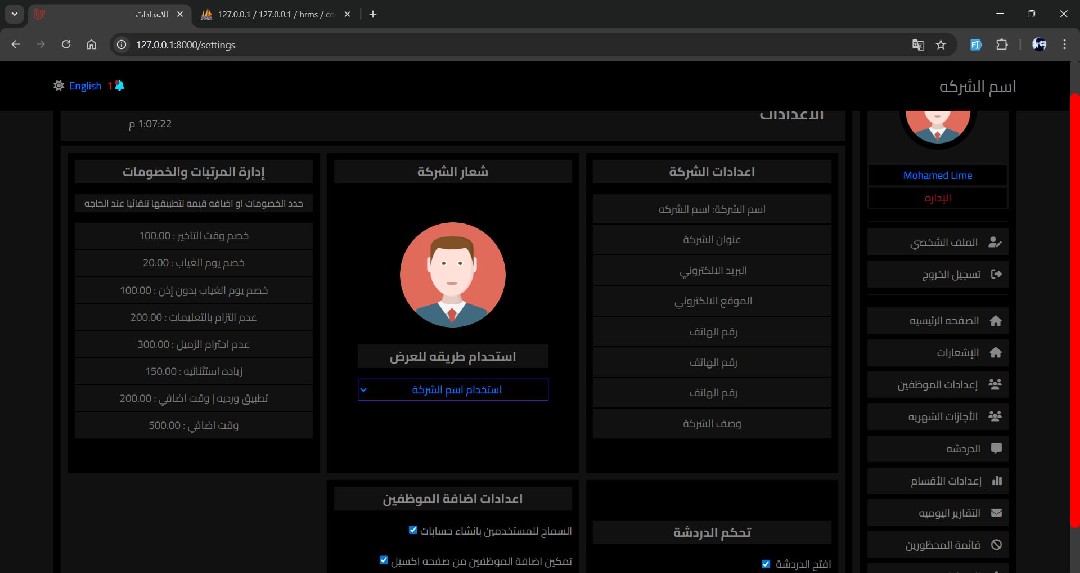
Task: Select the اسم الشركة: اسم الشركه row
Action: coord(712,209)
